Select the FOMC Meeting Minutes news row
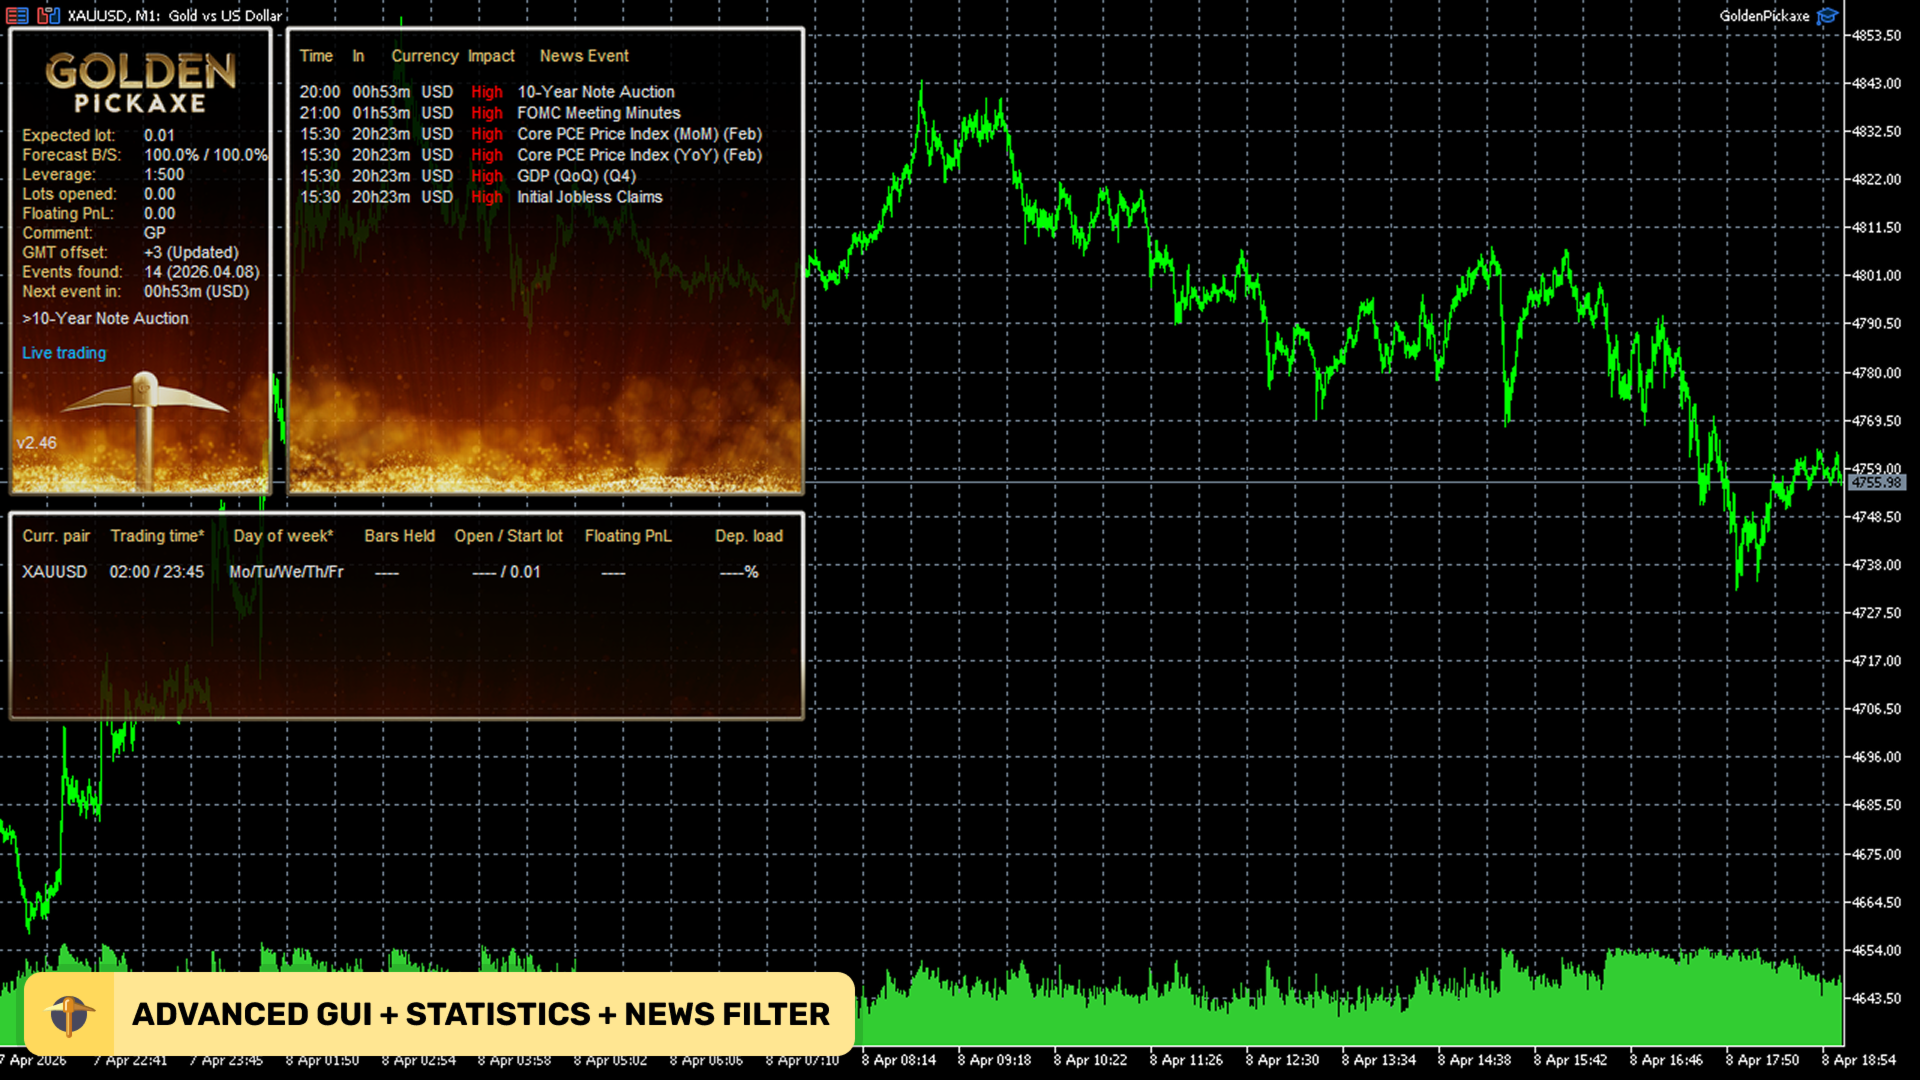Image resolution: width=1920 pixels, height=1080 pixels. (598, 113)
